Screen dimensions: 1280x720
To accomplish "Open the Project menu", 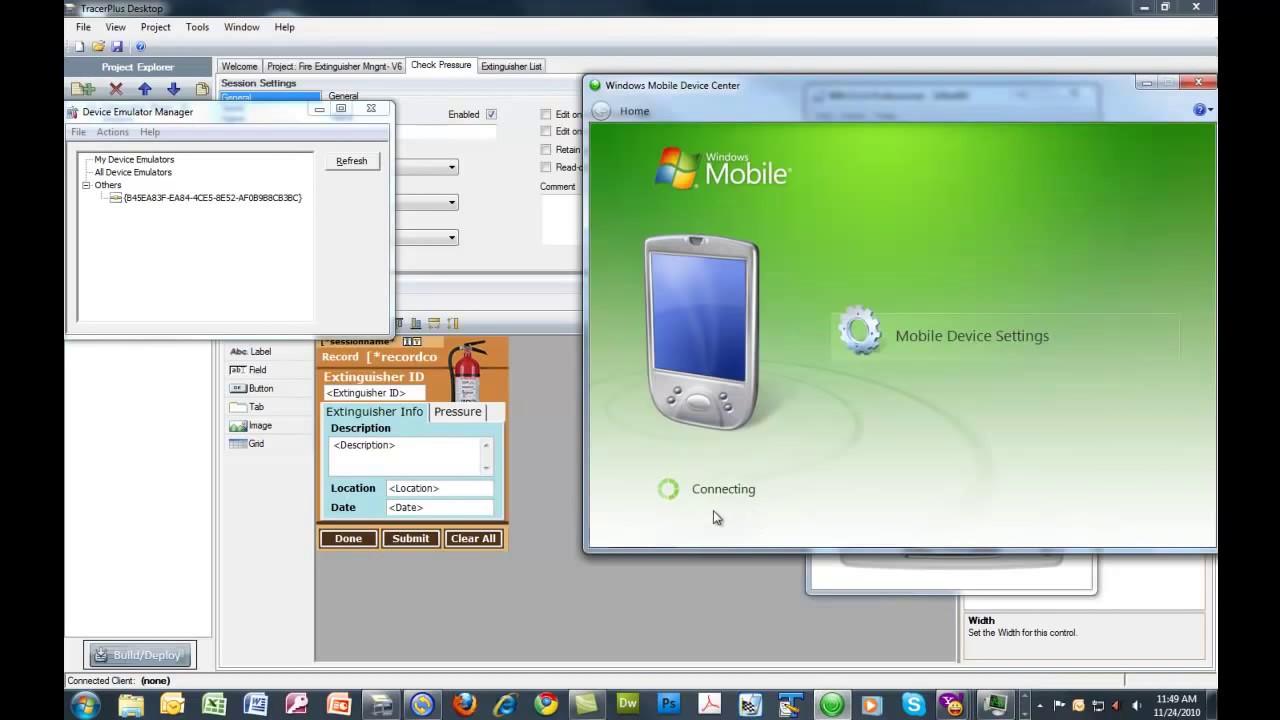I will pos(155,27).
